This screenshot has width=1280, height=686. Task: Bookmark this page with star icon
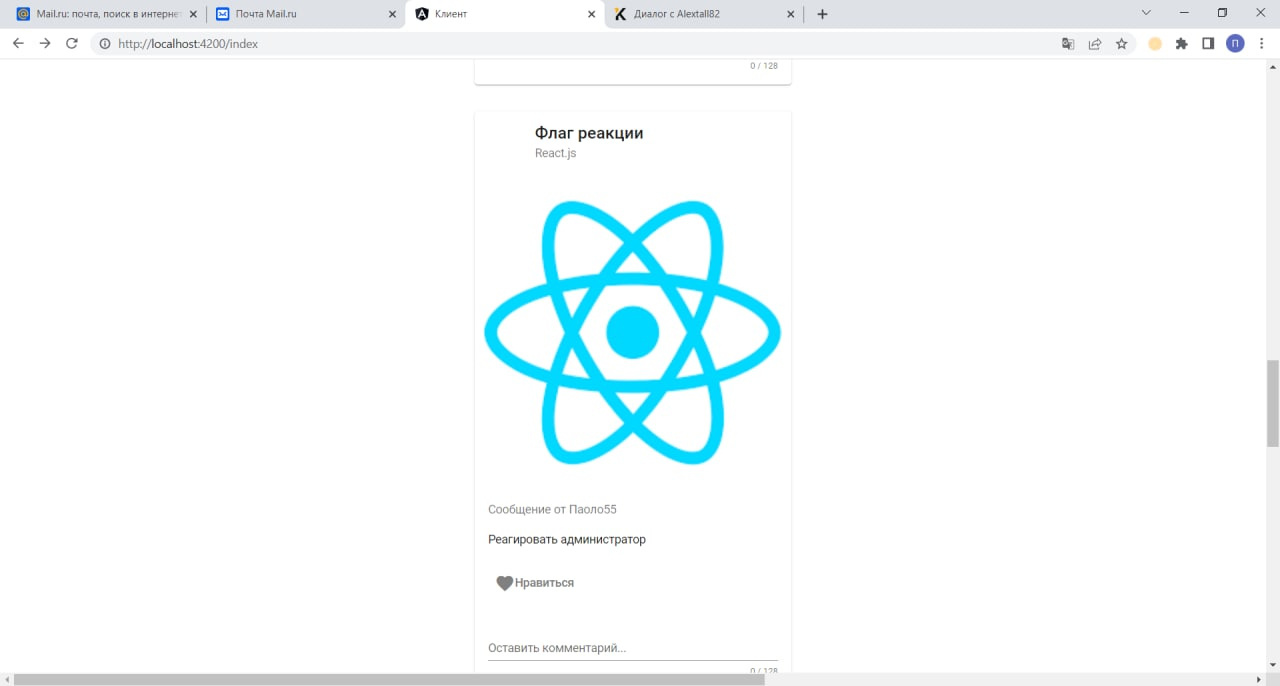click(x=1122, y=43)
